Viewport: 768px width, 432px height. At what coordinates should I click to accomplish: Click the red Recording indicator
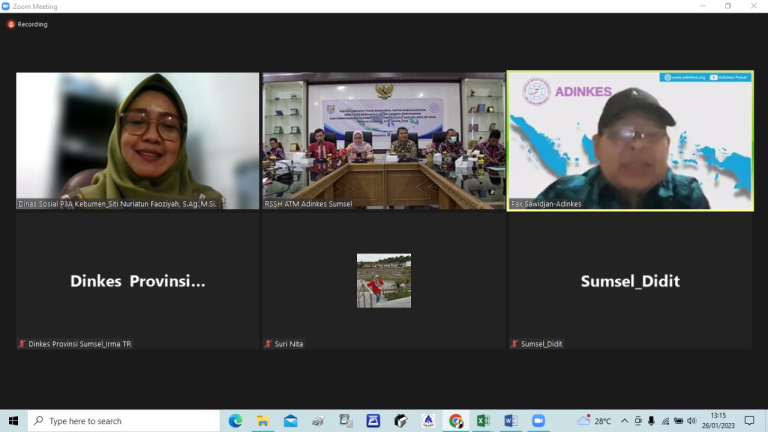[x=28, y=24]
